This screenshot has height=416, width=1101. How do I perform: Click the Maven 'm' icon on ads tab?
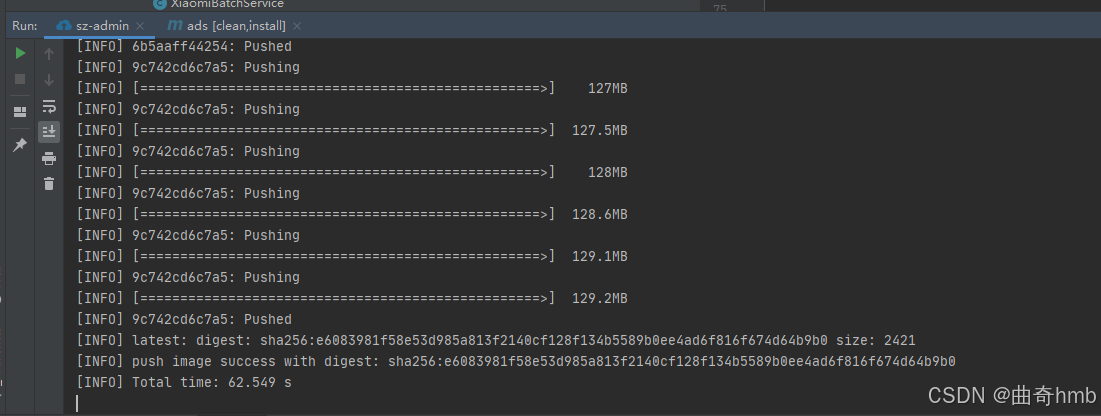pos(175,26)
